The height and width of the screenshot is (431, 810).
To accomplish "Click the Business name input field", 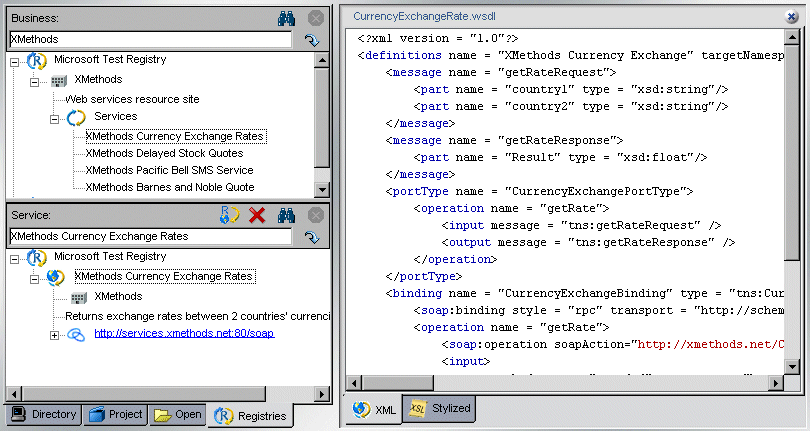I will coord(150,39).
